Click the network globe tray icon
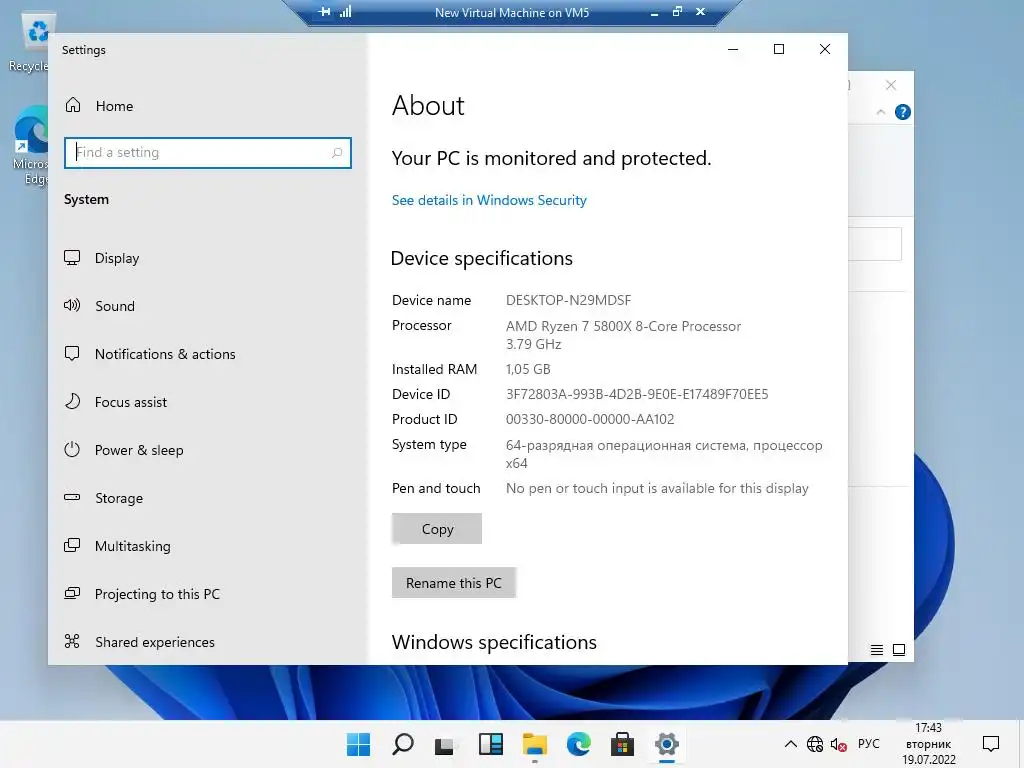This screenshot has height=768, width=1024. [x=814, y=744]
